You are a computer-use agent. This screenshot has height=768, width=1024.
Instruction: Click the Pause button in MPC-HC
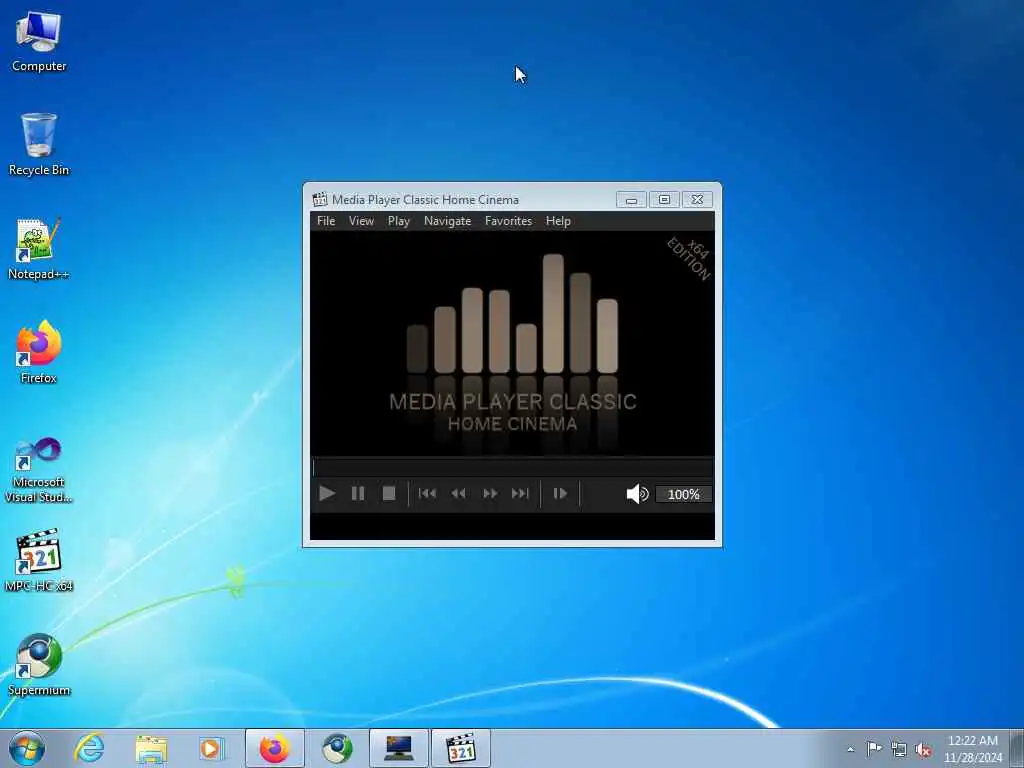[x=358, y=494]
